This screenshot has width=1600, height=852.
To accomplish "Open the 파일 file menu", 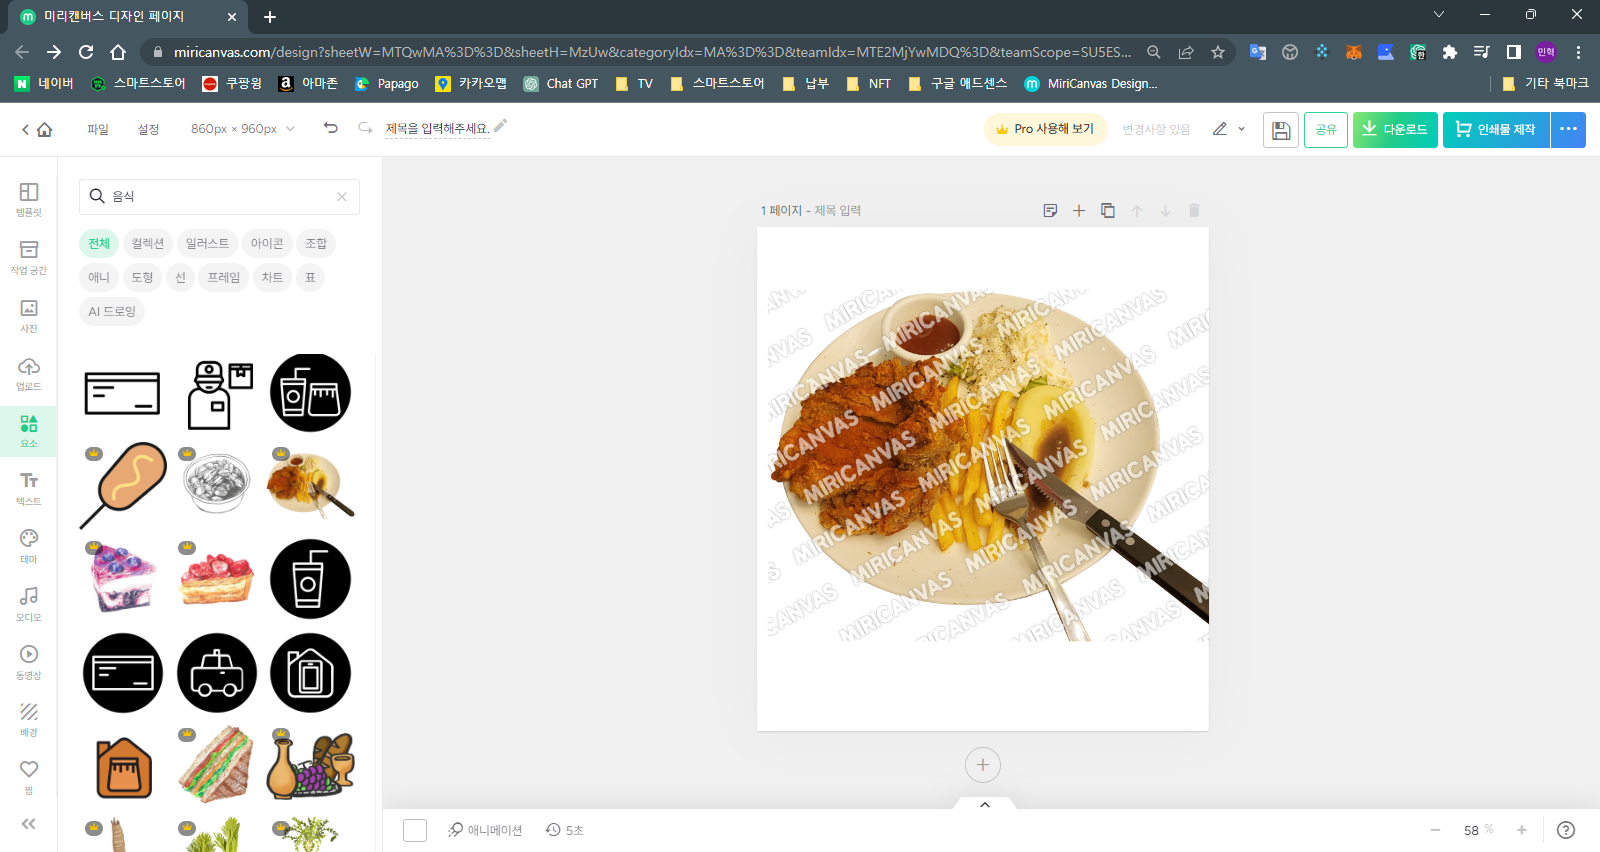I will [98, 129].
